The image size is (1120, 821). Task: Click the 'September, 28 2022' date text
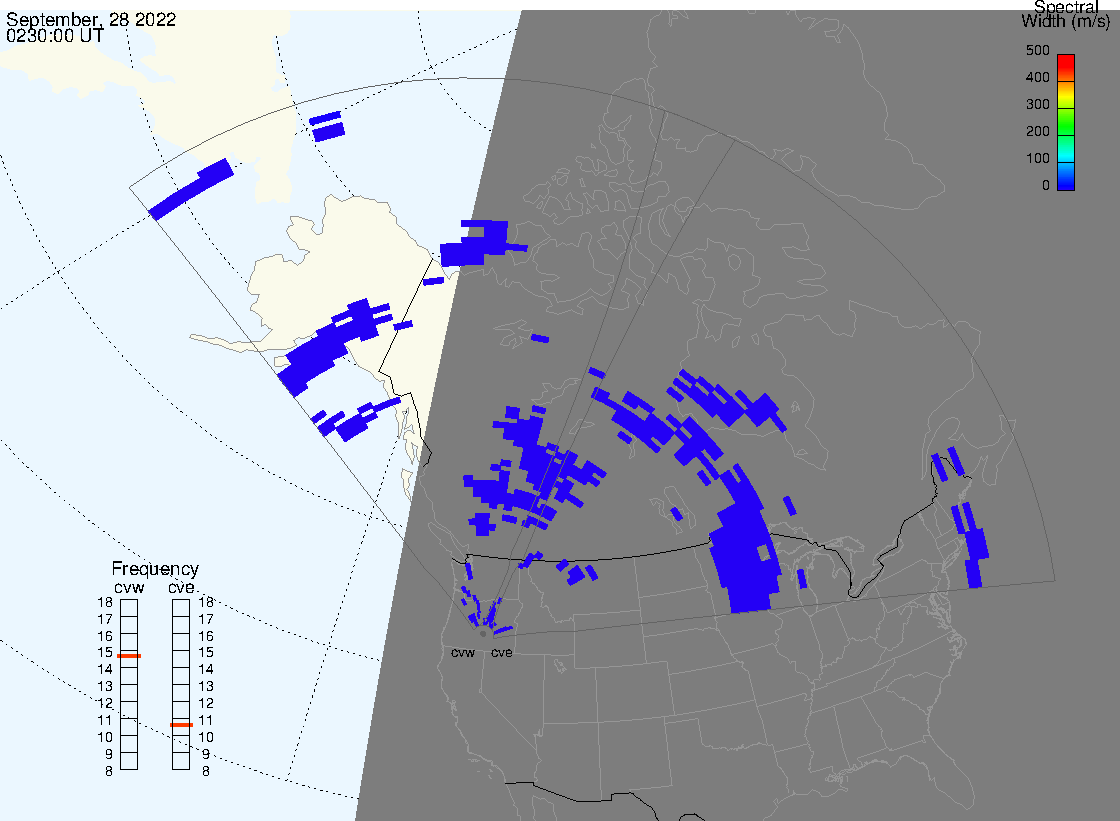(91, 19)
